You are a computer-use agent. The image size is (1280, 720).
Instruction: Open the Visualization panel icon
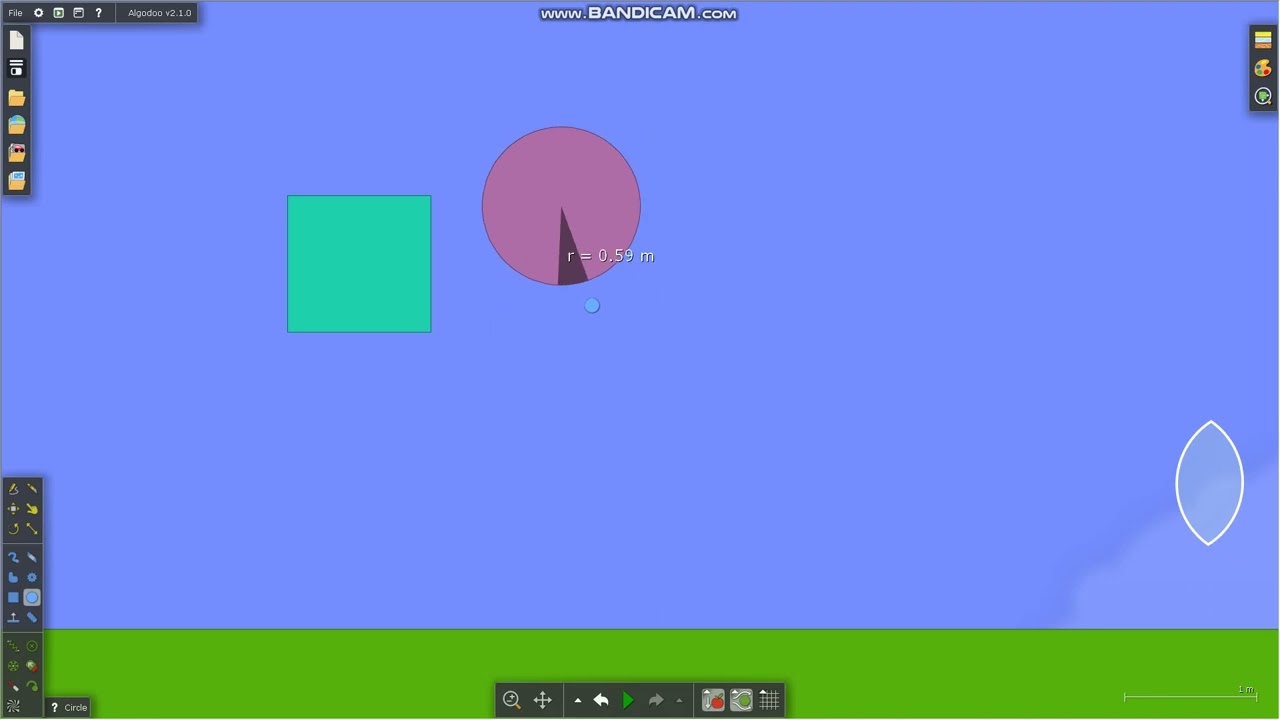click(1263, 97)
